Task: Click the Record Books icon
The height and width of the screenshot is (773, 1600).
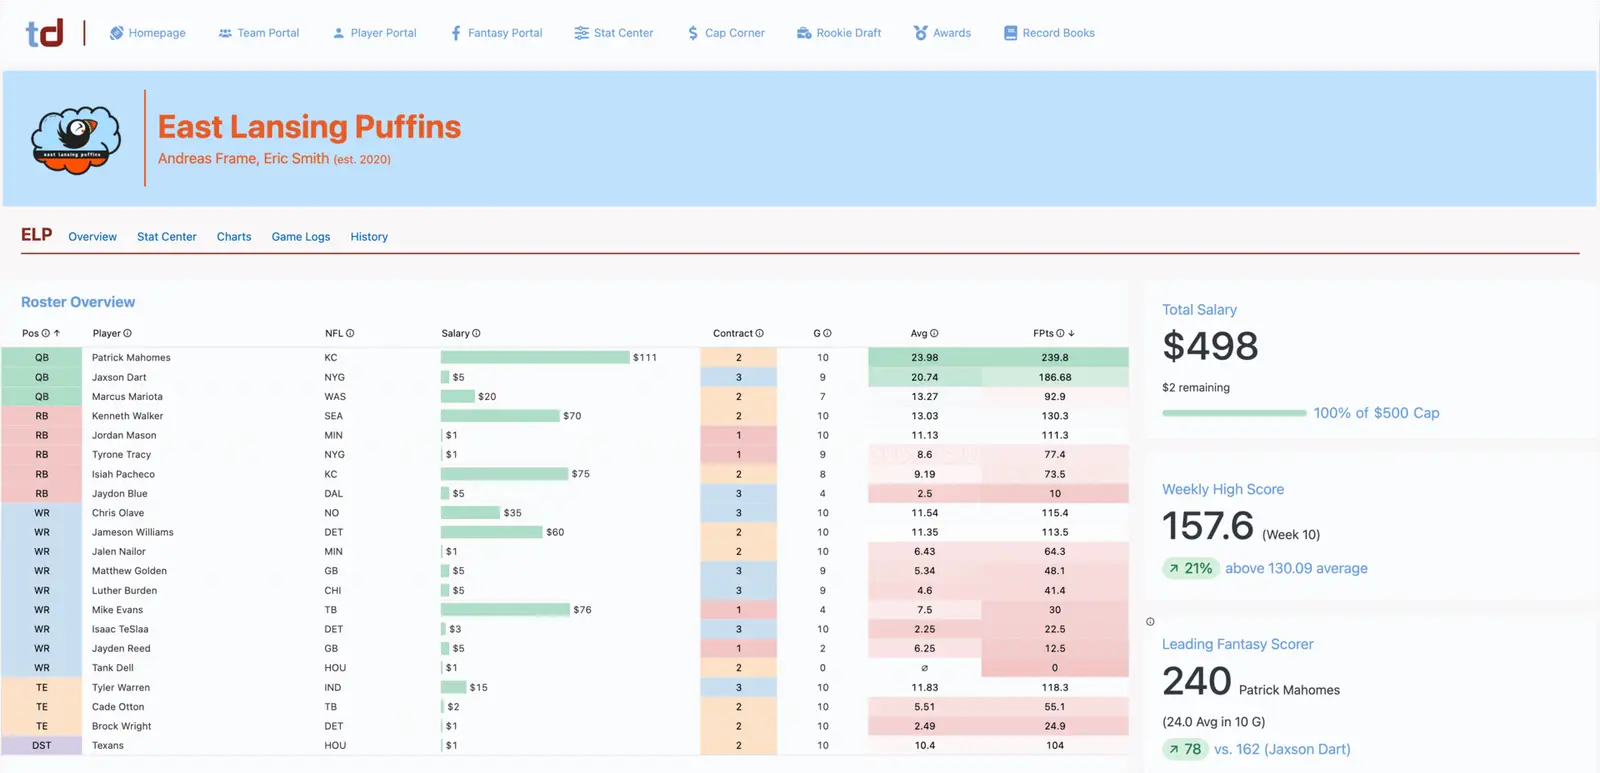Action: pos(1010,33)
